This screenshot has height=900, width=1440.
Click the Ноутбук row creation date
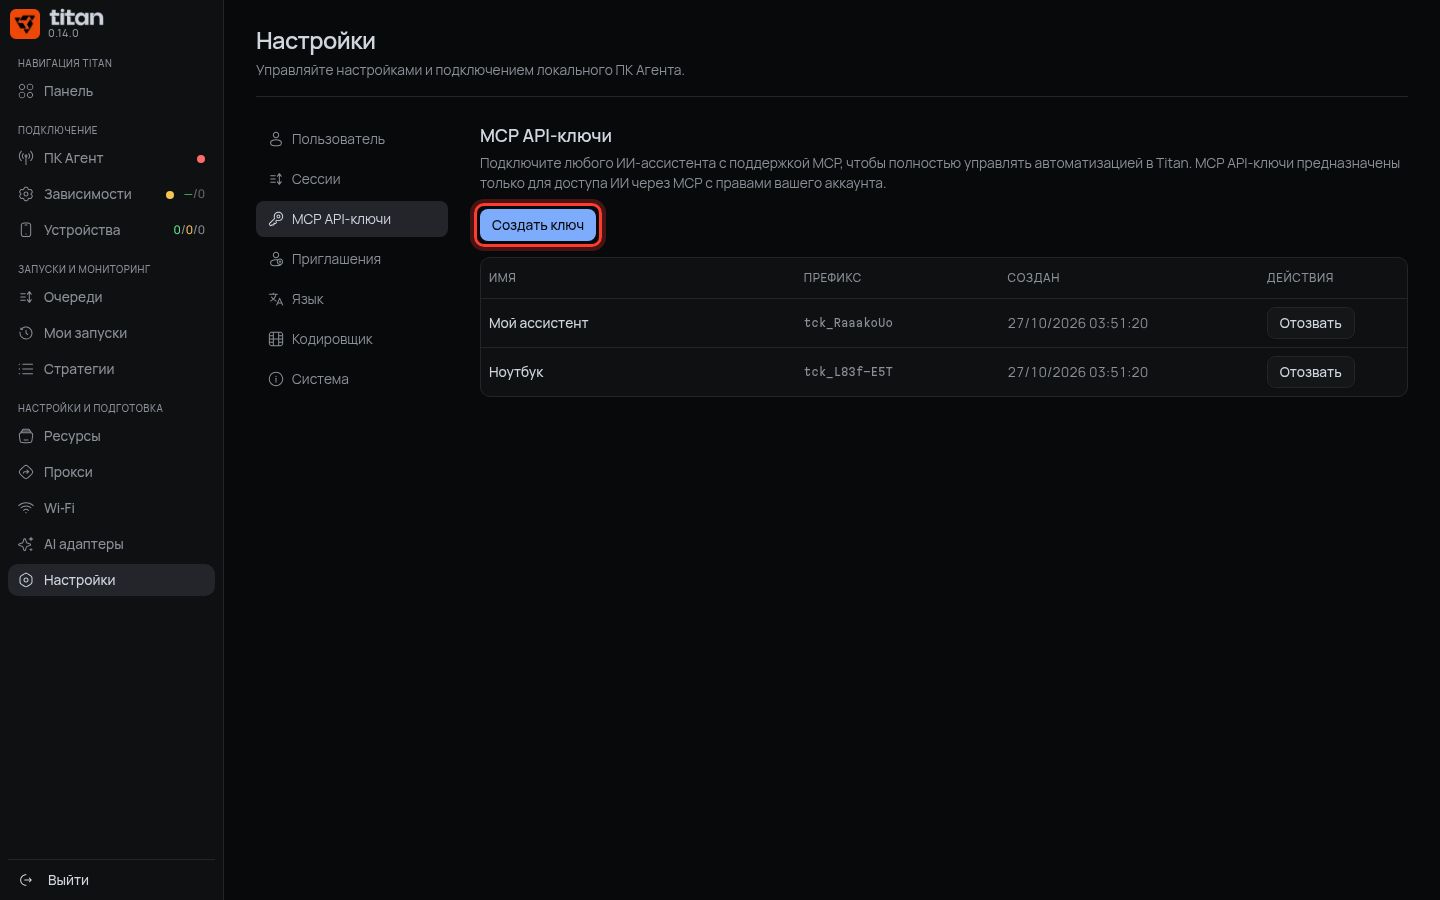tap(1077, 372)
